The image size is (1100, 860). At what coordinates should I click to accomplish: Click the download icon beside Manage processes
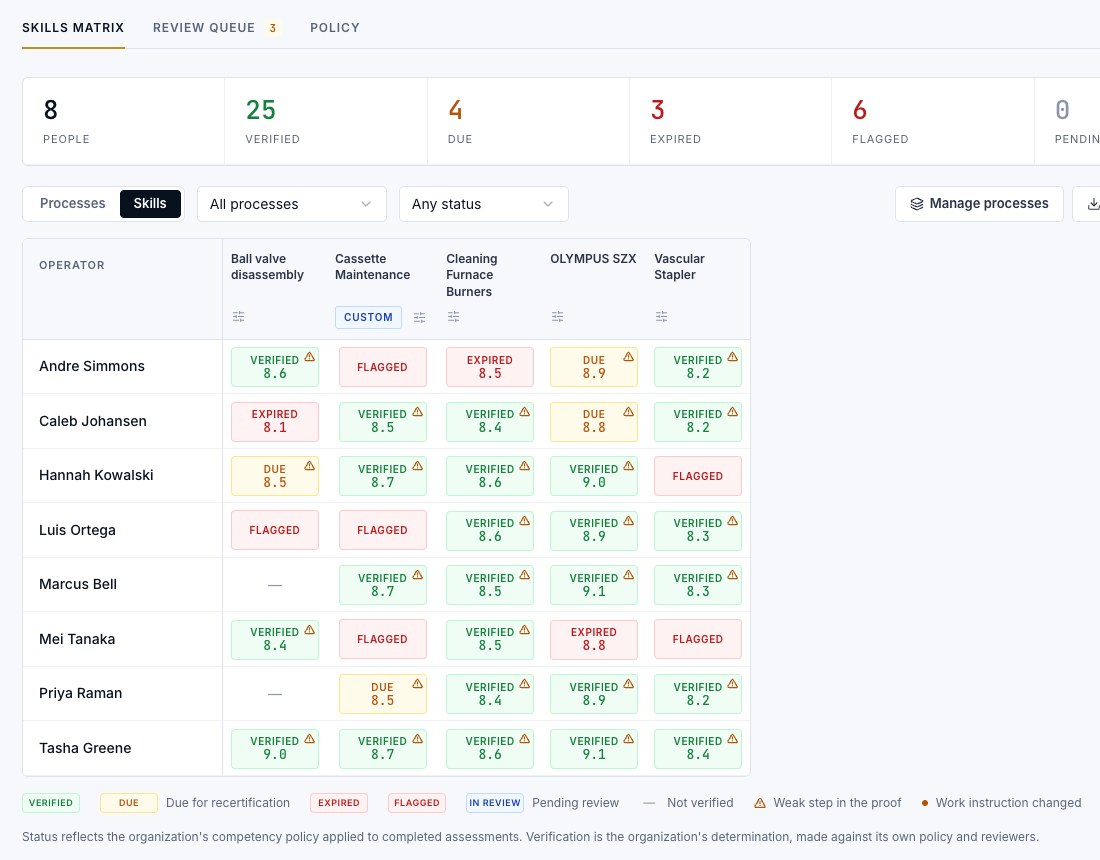pos(1092,204)
